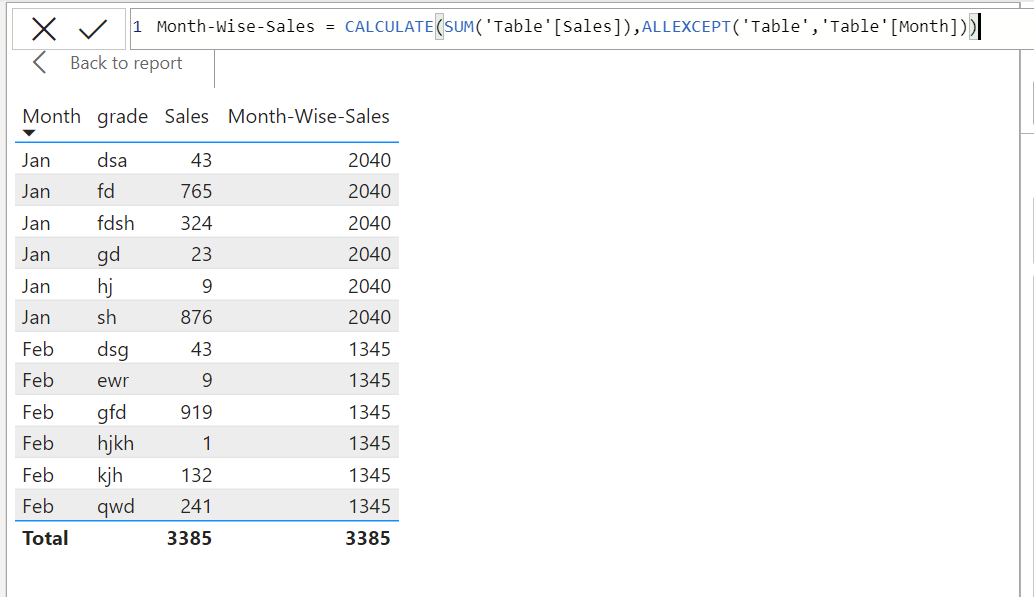The image size is (1034, 597).
Task: Sort by Month-Wise-Sales column header
Action: 309,116
